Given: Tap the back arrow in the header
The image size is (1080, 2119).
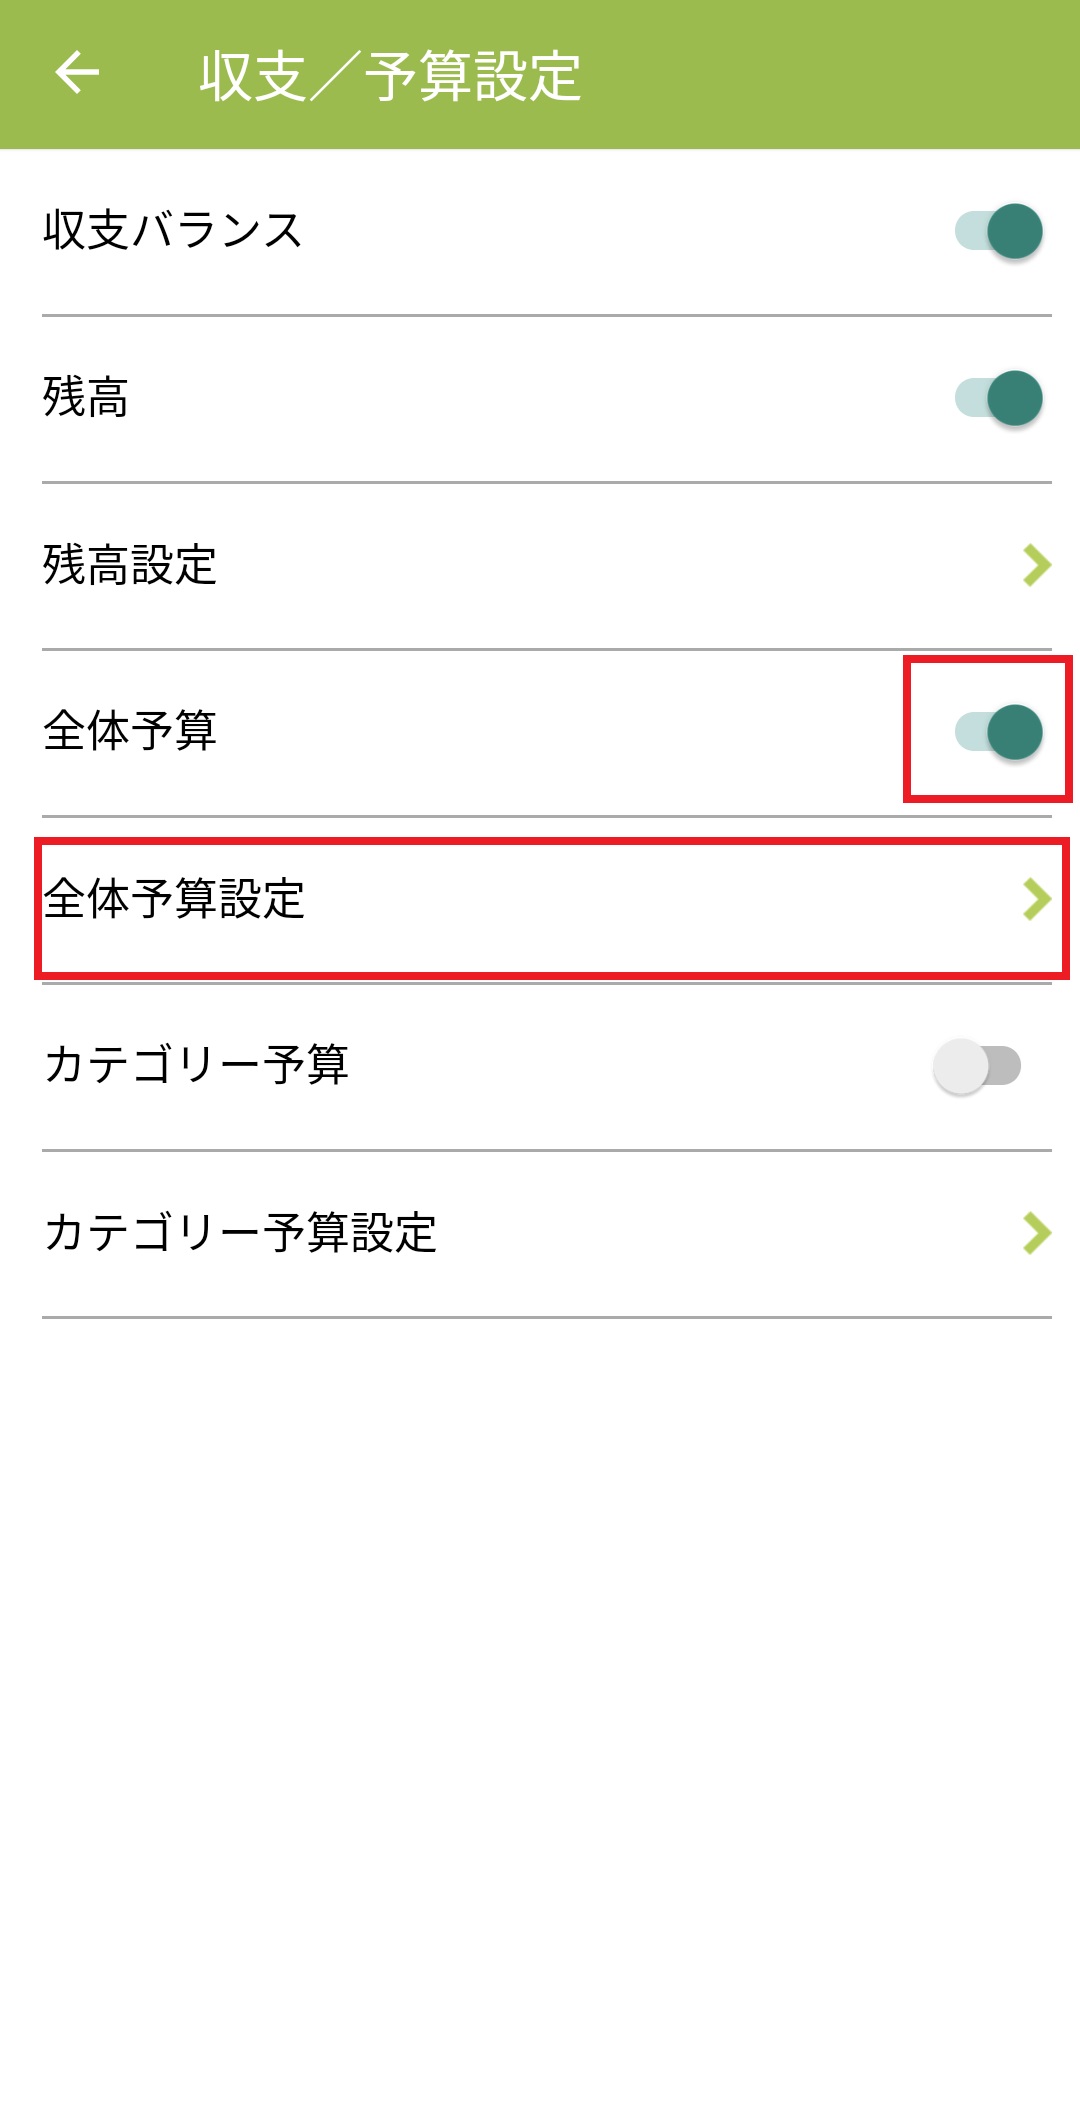Looking at the screenshot, I should 77,73.
